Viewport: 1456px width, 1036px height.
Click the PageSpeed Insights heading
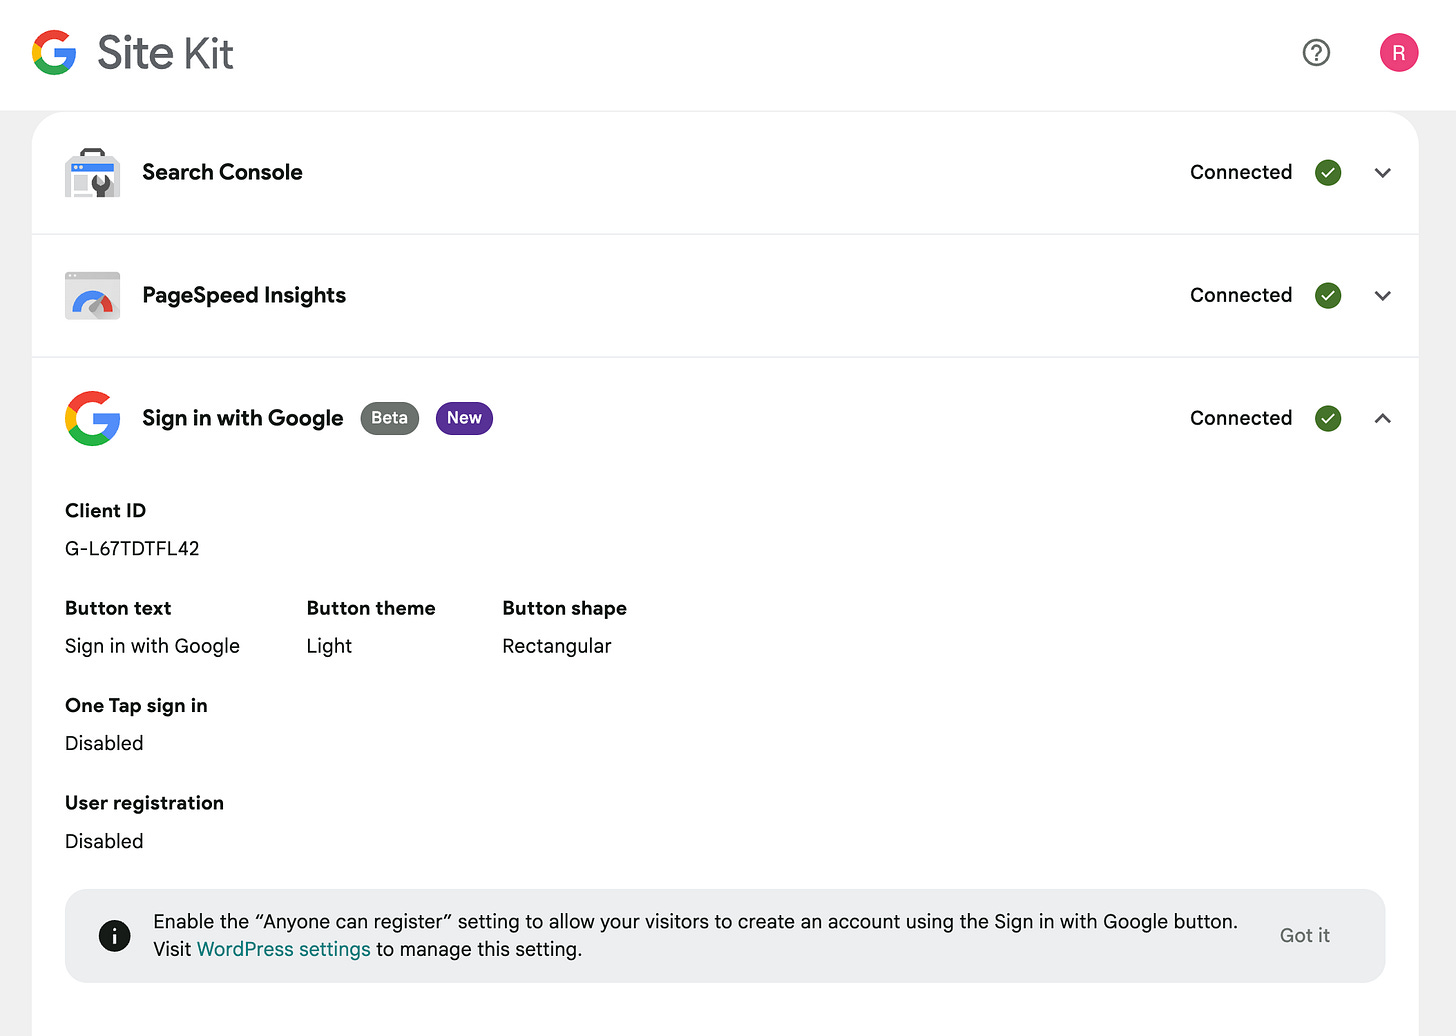coord(244,295)
